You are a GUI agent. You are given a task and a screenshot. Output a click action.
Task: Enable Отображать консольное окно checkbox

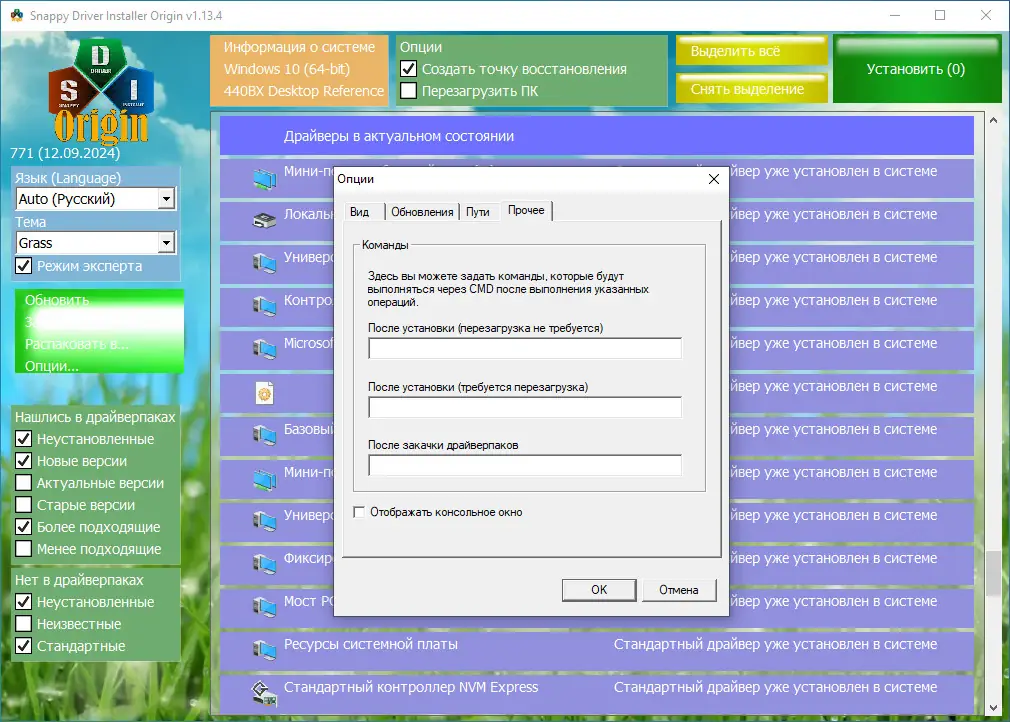tap(359, 512)
